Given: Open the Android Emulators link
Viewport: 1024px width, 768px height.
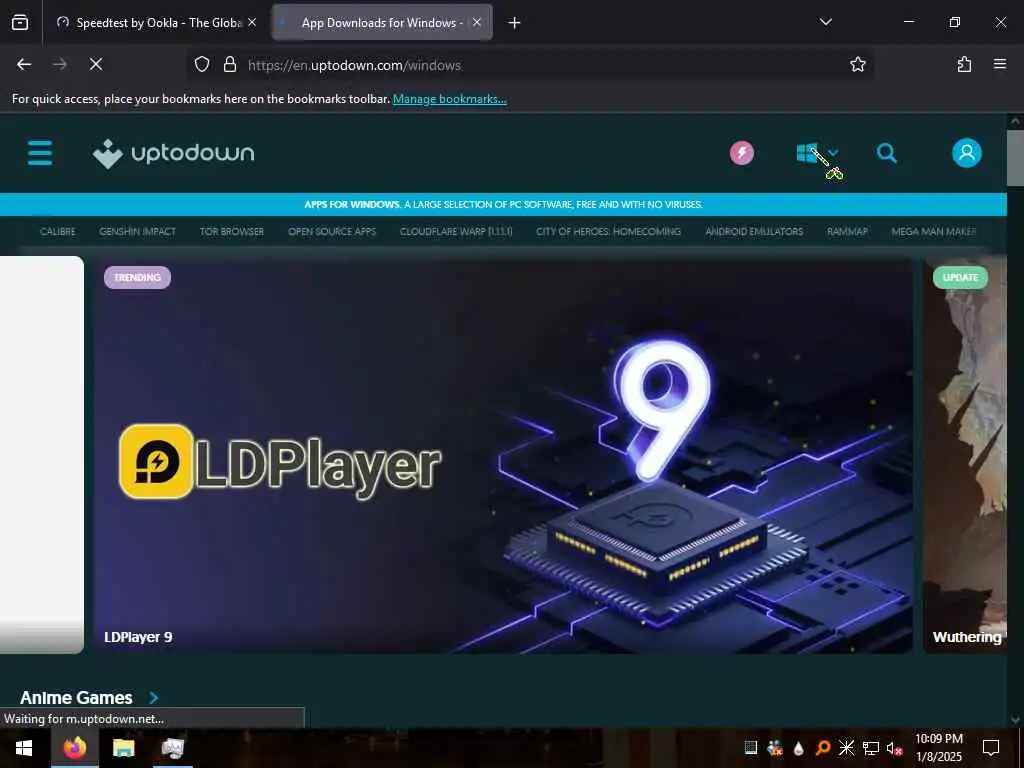Looking at the screenshot, I should pyautogui.click(x=754, y=231).
